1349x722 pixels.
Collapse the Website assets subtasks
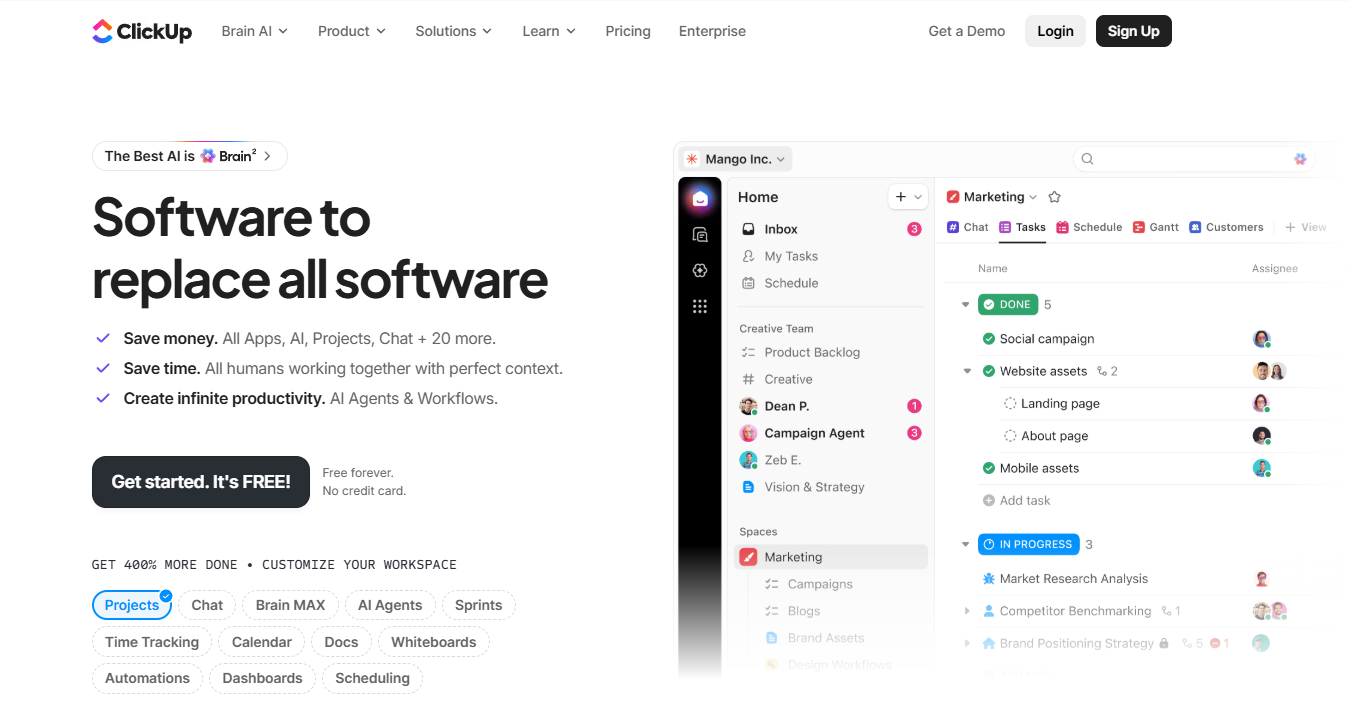pyautogui.click(x=967, y=371)
